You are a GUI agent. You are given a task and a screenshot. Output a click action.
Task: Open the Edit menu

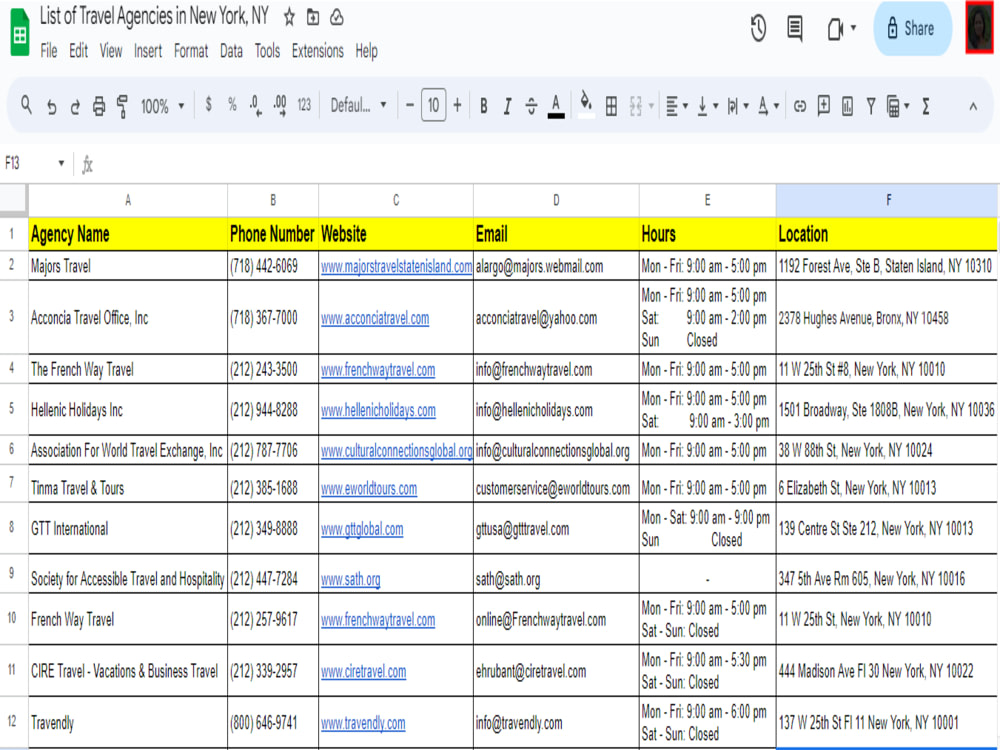click(x=78, y=51)
